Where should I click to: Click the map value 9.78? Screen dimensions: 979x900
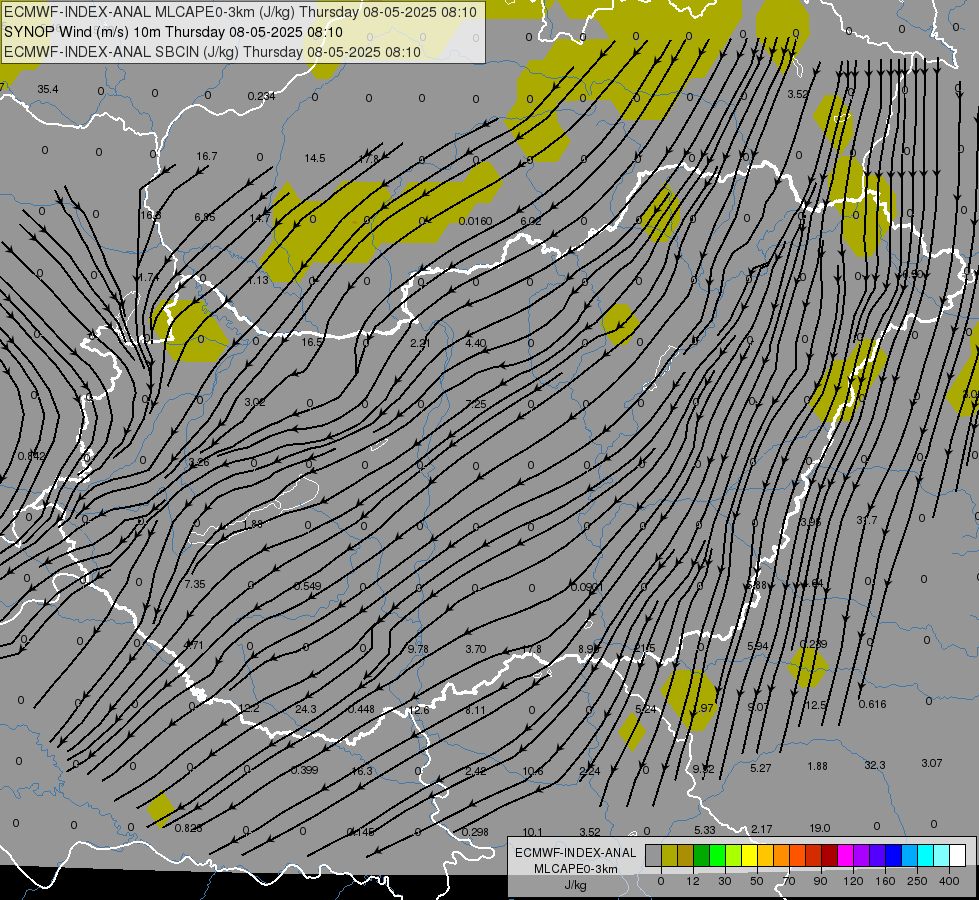pos(418,649)
